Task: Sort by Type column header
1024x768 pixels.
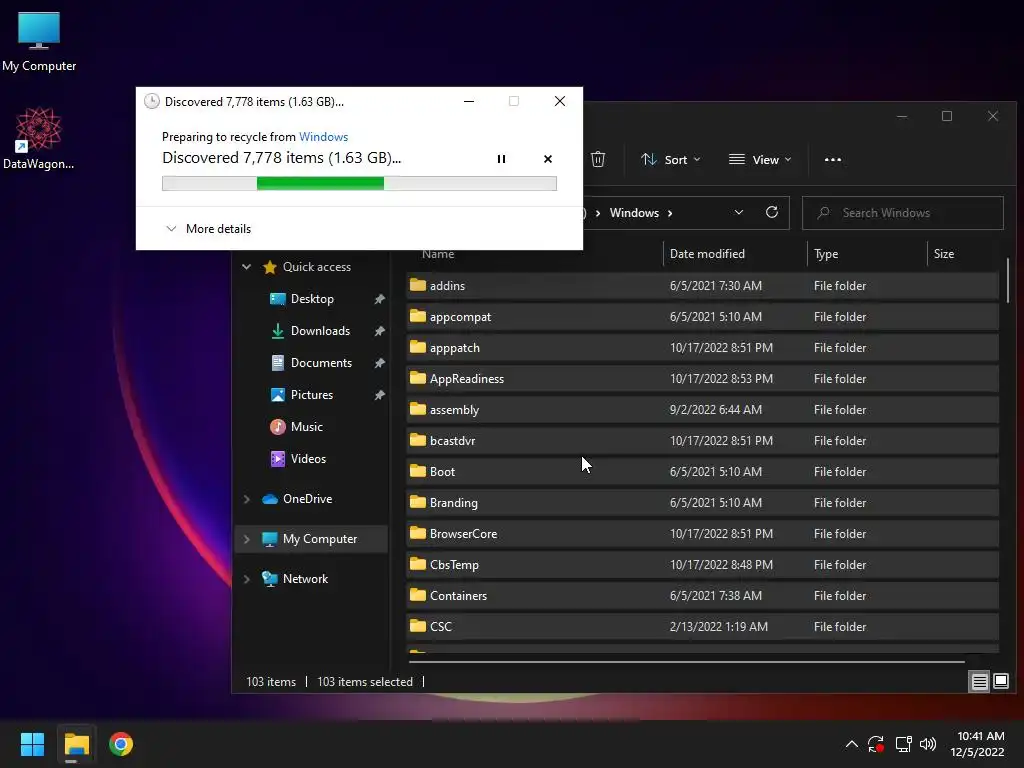Action: click(x=825, y=254)
